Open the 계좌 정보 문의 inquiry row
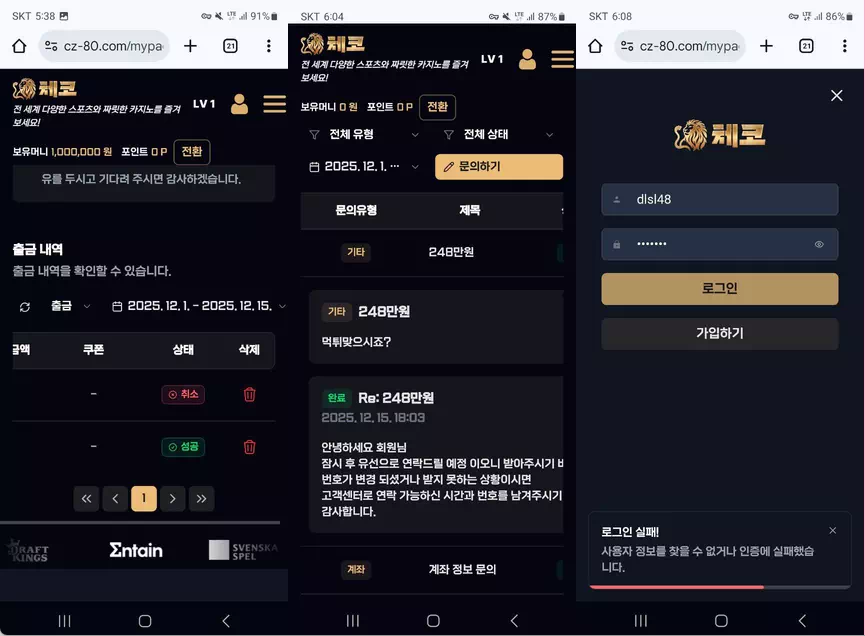Image resolution: width=865 pixels, height=636 pixels. [x=432, y=570]
